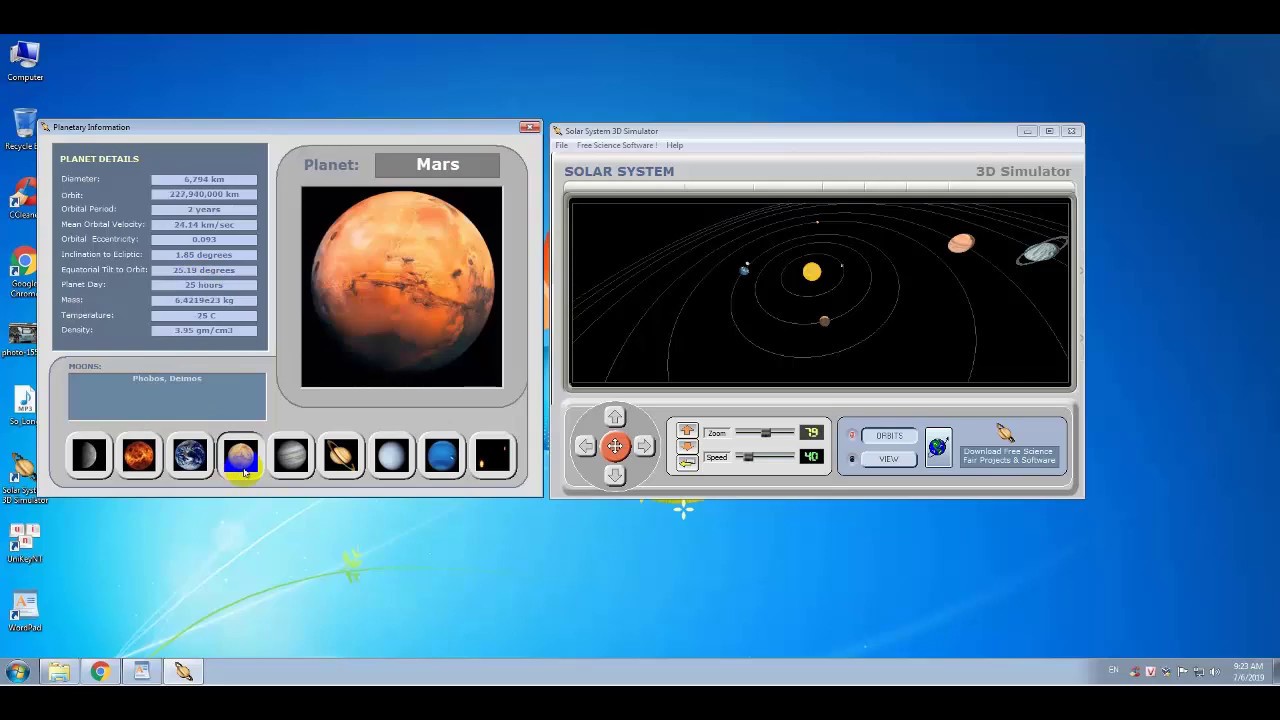Click the Zoom value display 79
Image resolution: width=1280 pixels, height=720 pixels.
810,433
